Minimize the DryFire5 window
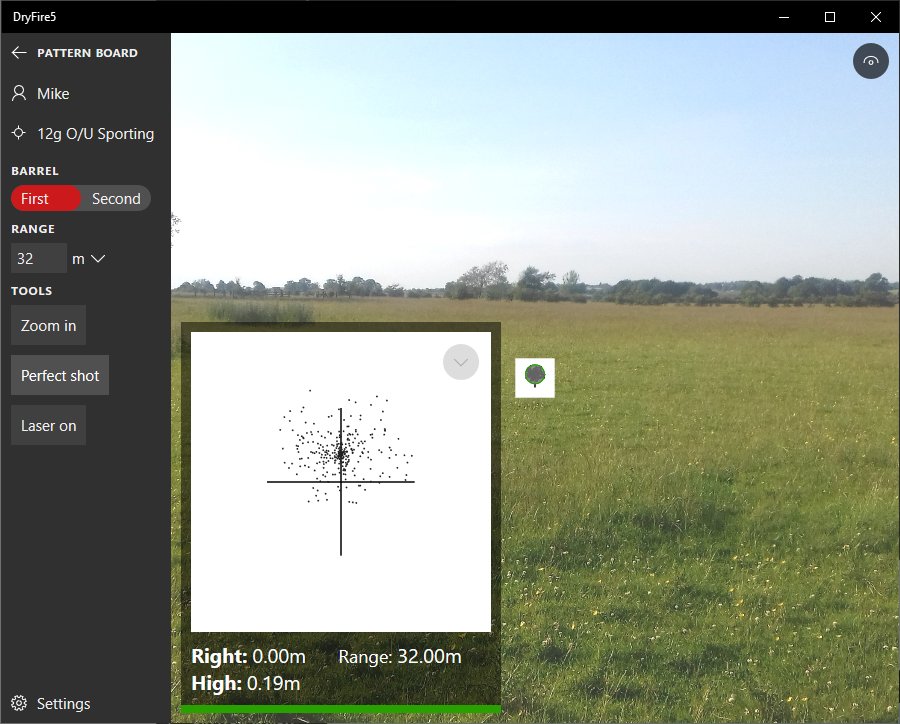 783,17
